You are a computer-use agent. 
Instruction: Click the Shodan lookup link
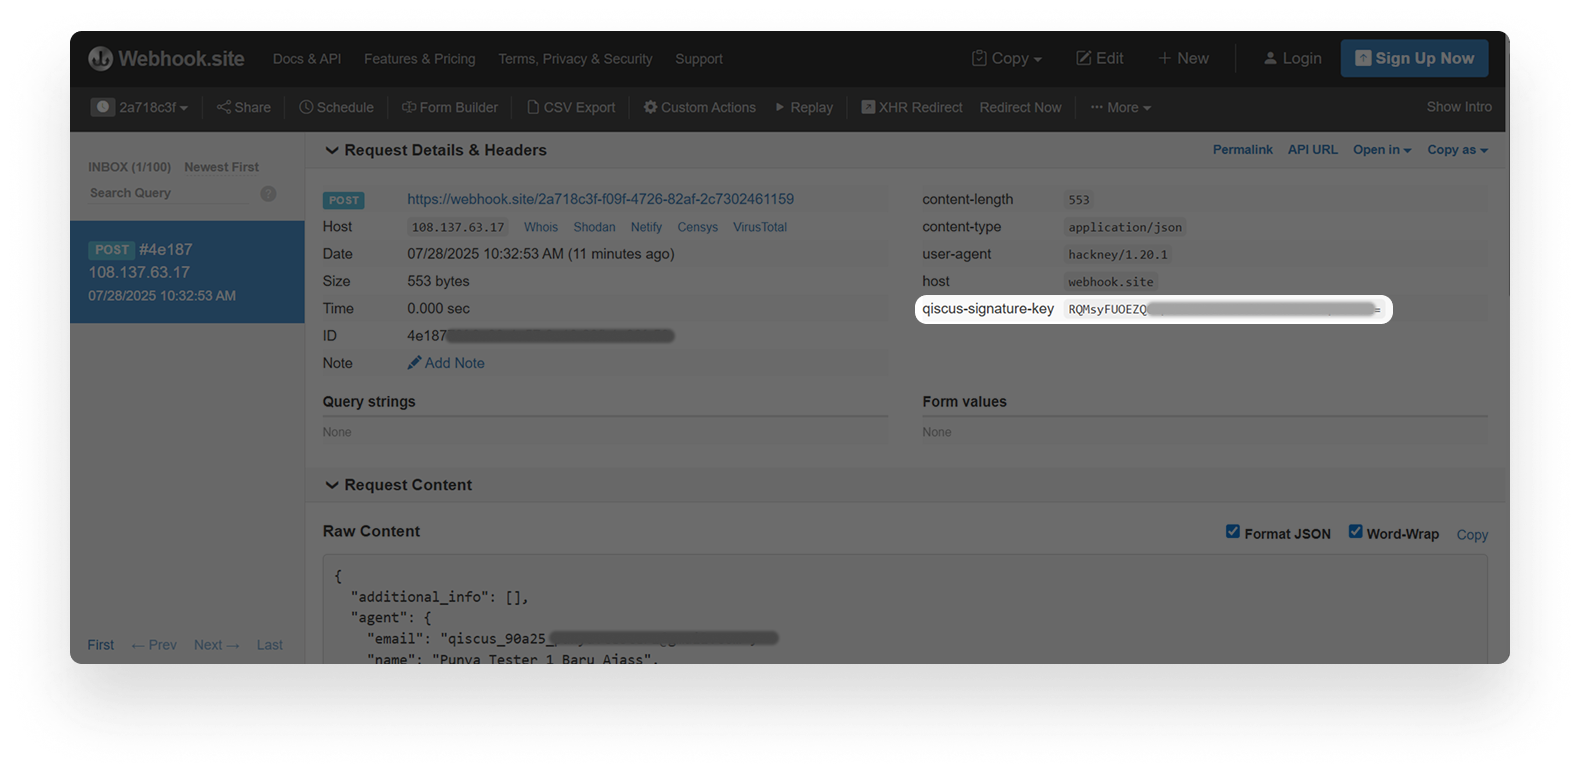594,227
